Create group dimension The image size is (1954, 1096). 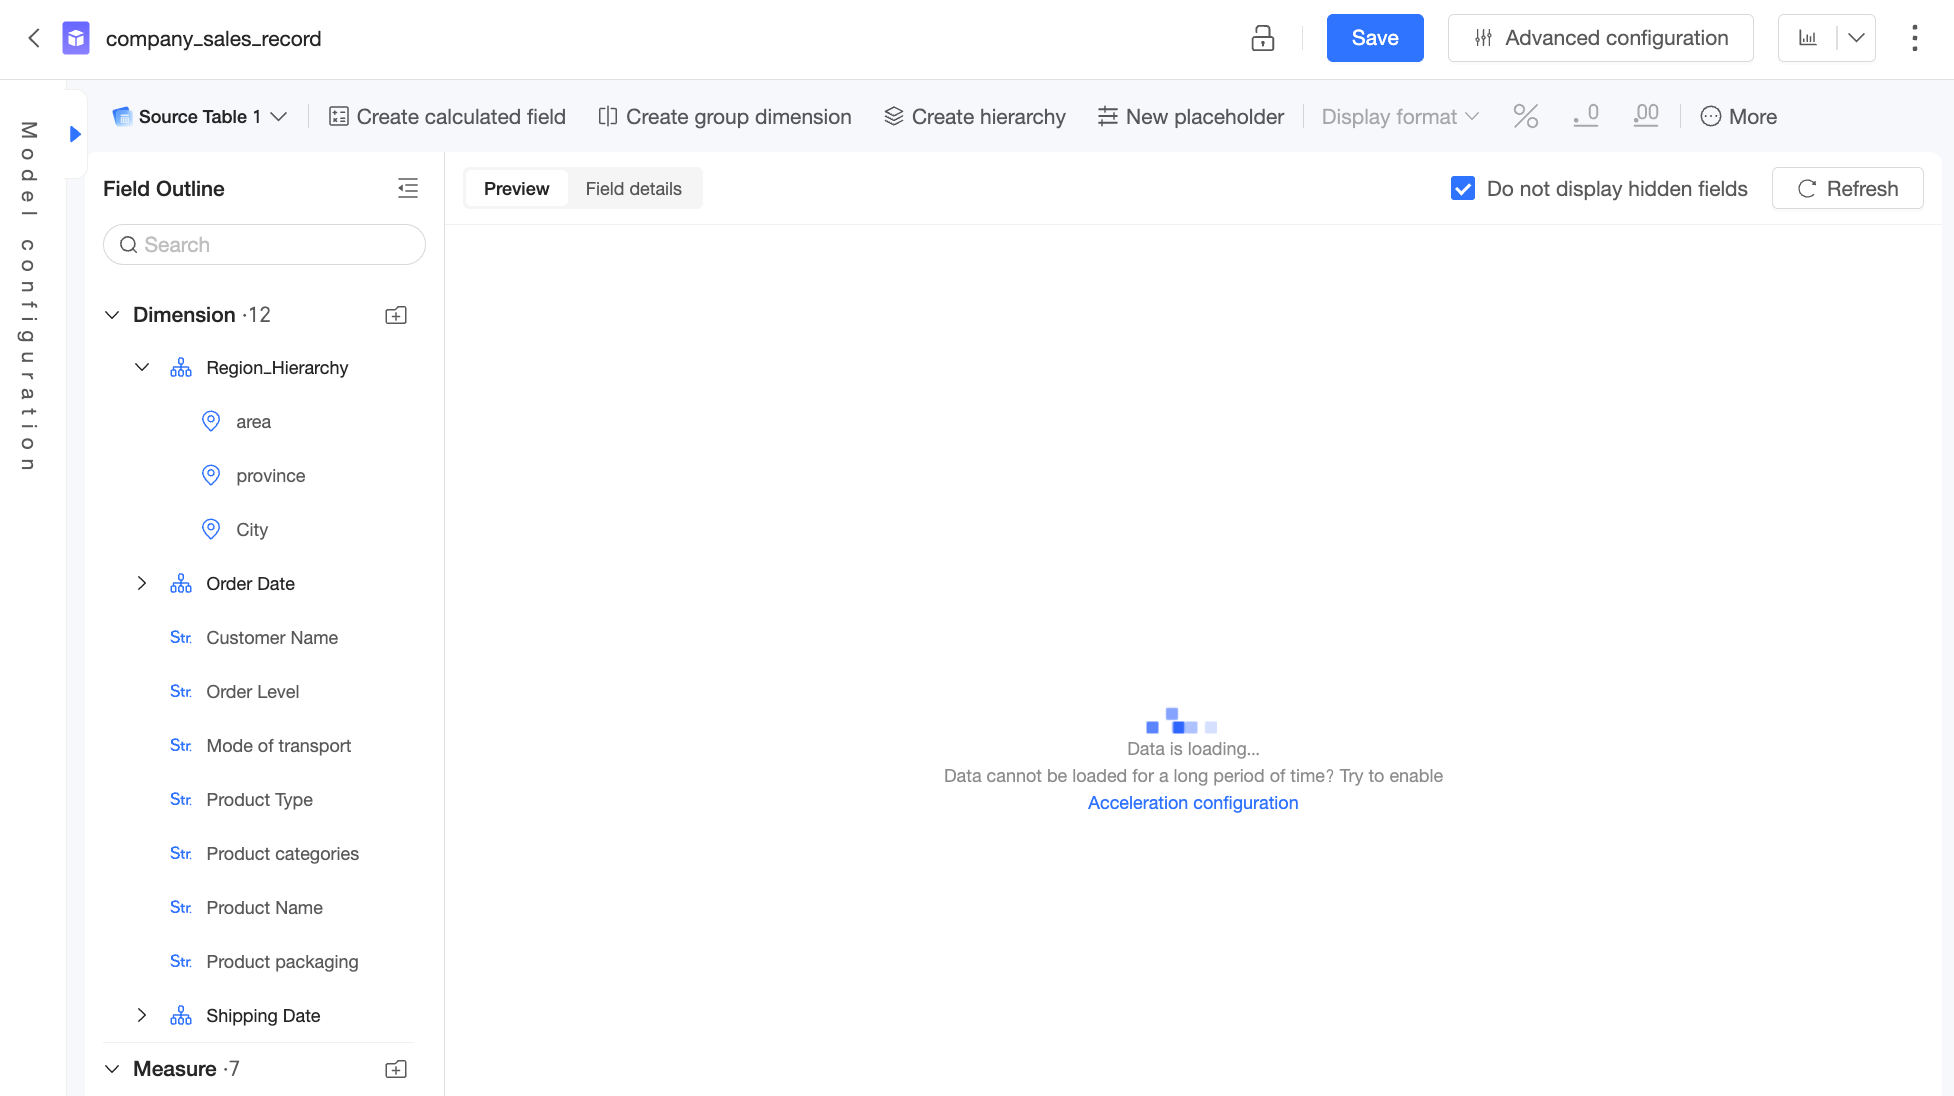pyautogui.click(x=725, y=117)
